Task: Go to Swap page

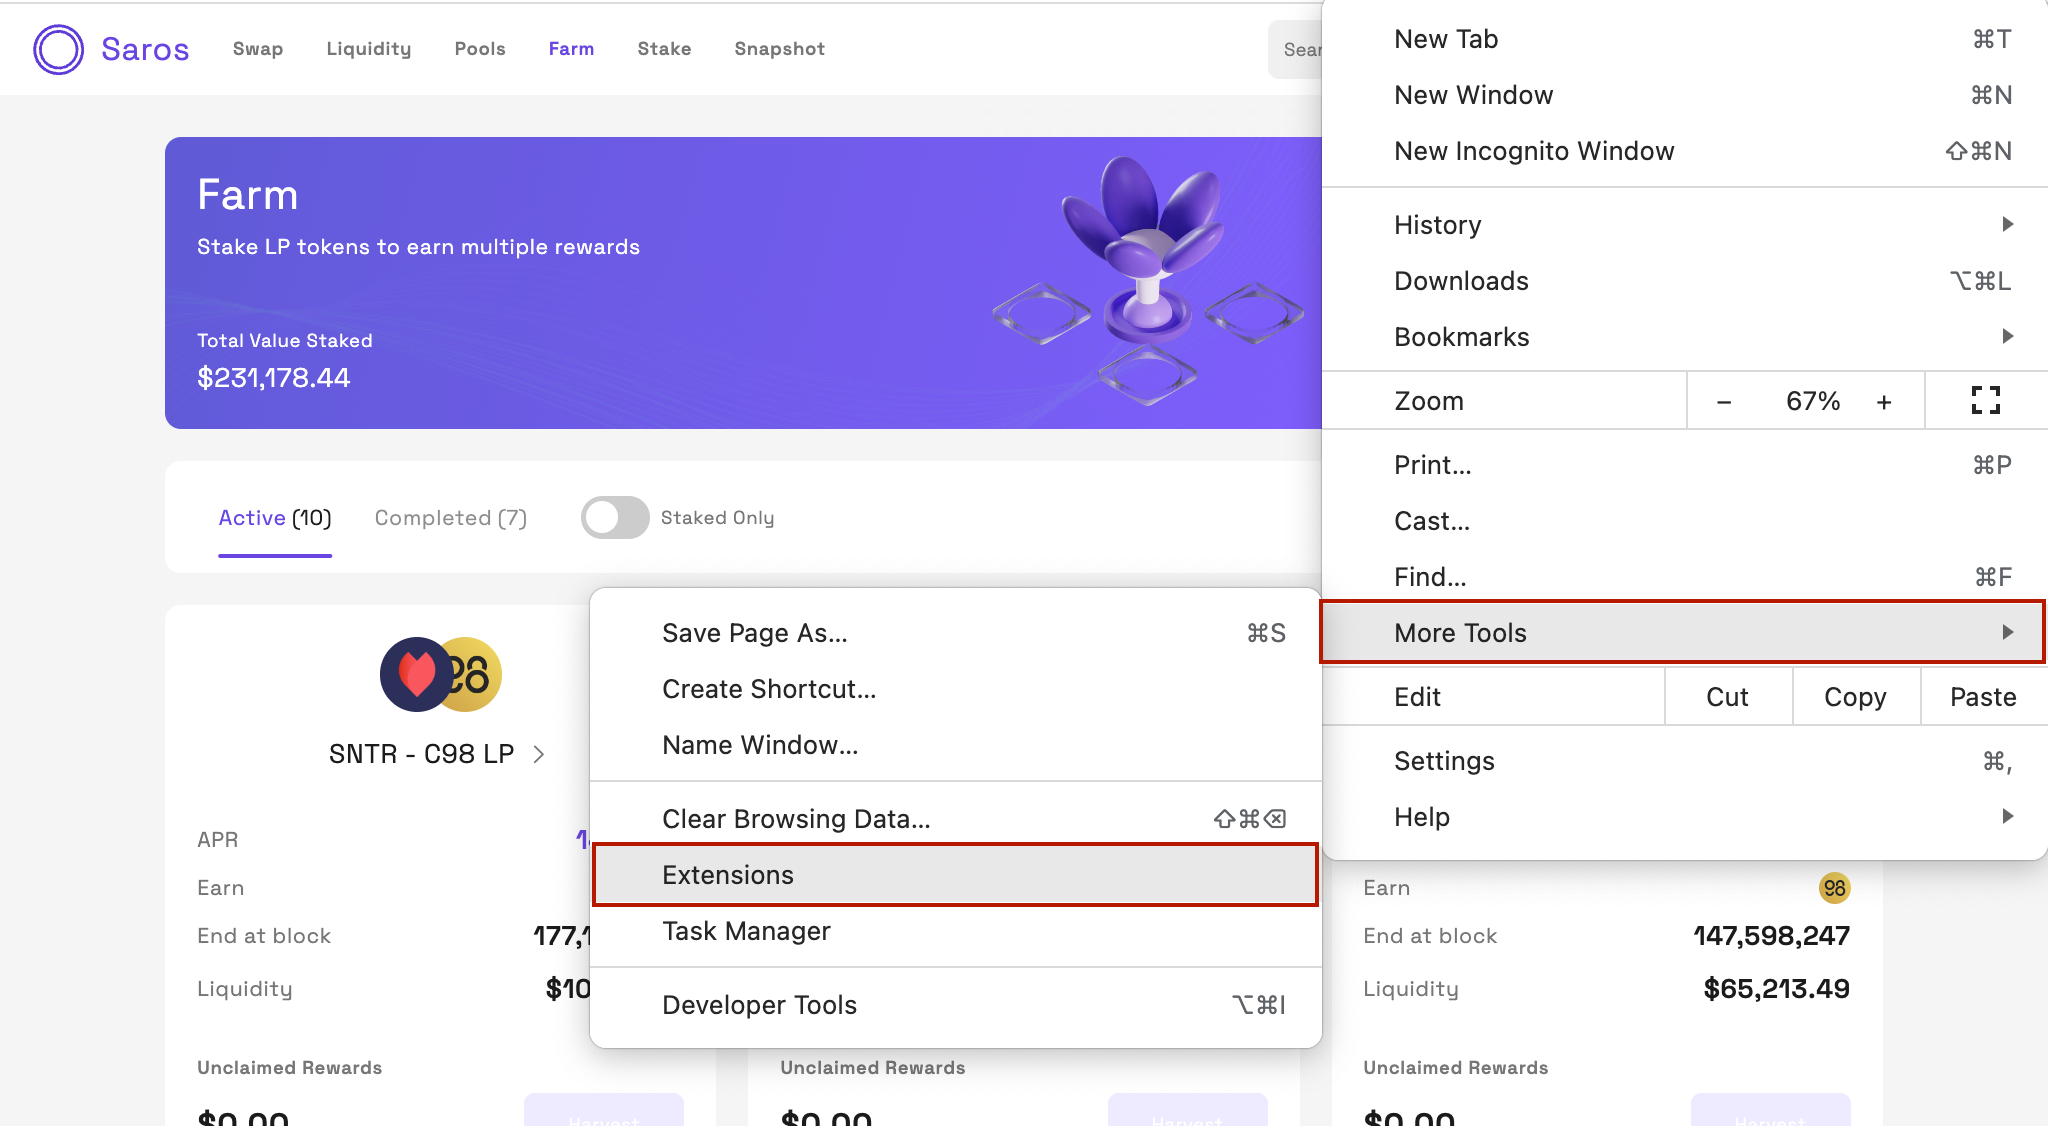Action: click(x=258, y=49)
